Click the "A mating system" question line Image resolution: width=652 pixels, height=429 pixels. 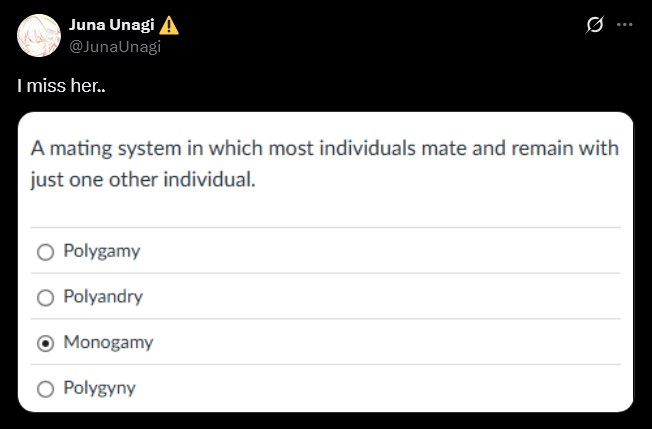tap(324, 149)
